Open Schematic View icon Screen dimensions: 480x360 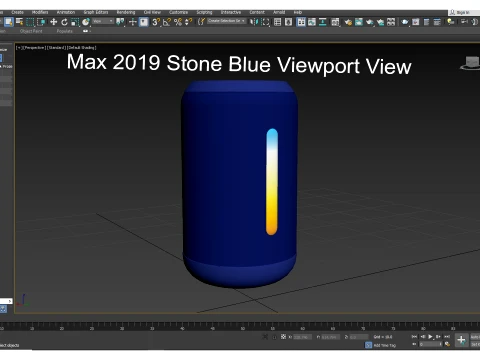[x=323, y=22]
